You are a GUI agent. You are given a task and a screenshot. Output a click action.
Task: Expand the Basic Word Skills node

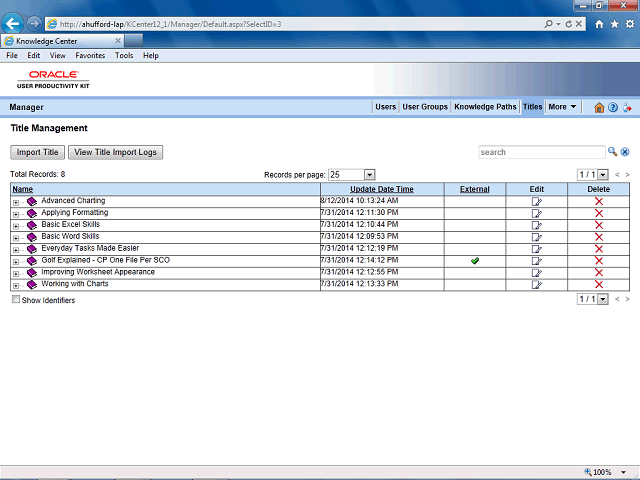[x=16, y=238]
